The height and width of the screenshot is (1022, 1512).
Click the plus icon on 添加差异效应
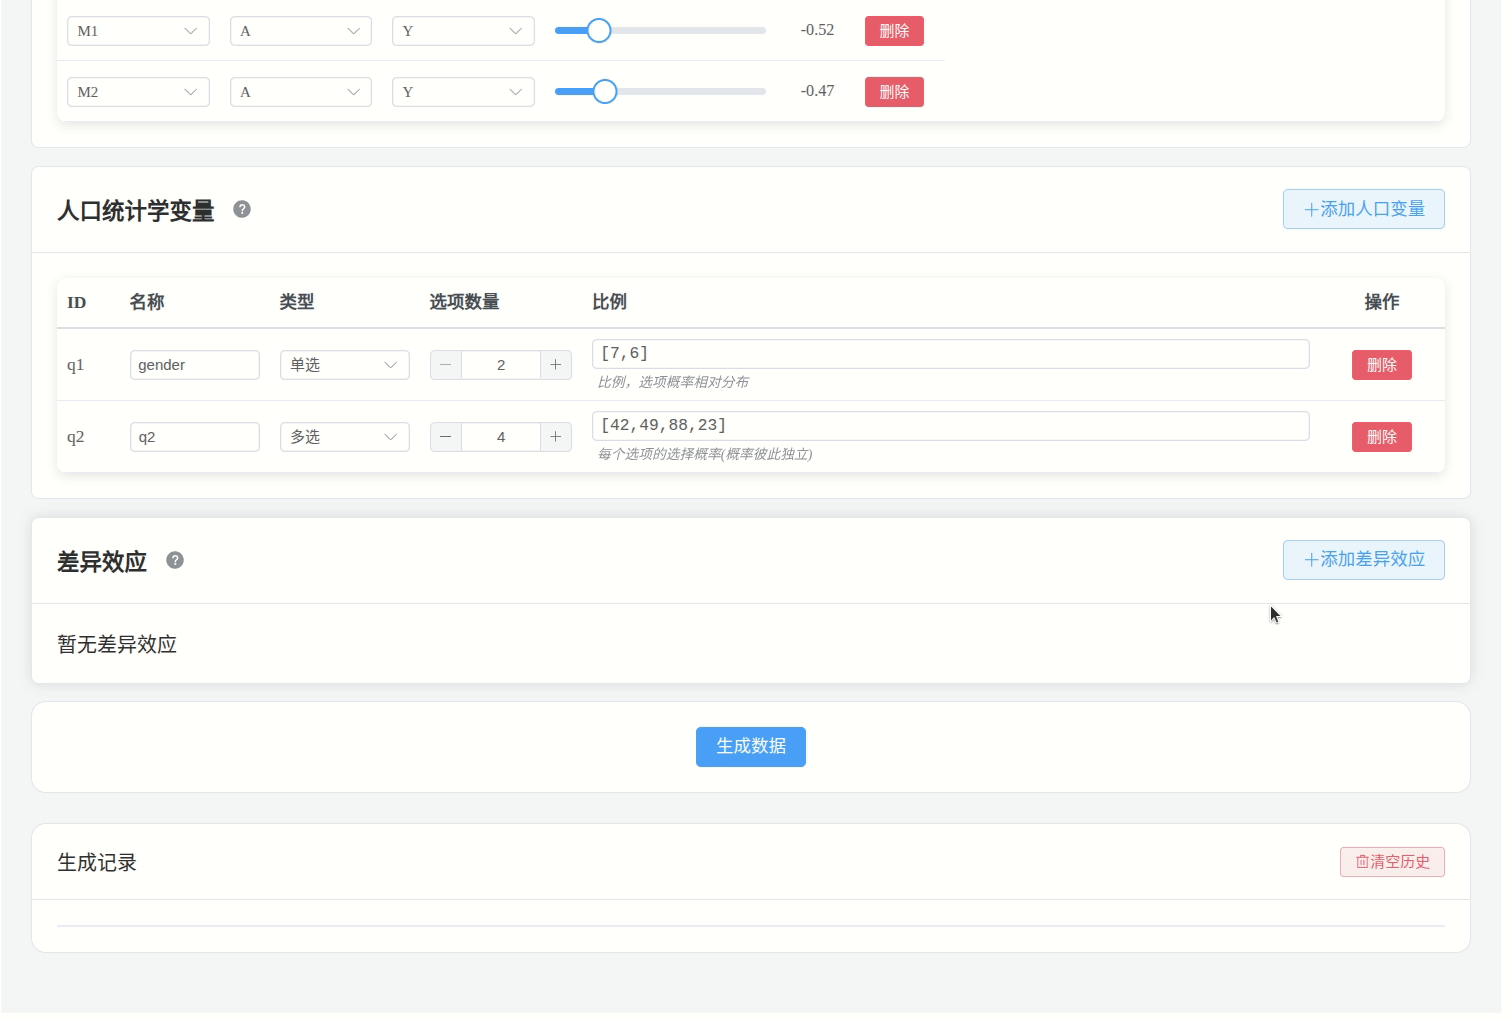(1311, 560)
